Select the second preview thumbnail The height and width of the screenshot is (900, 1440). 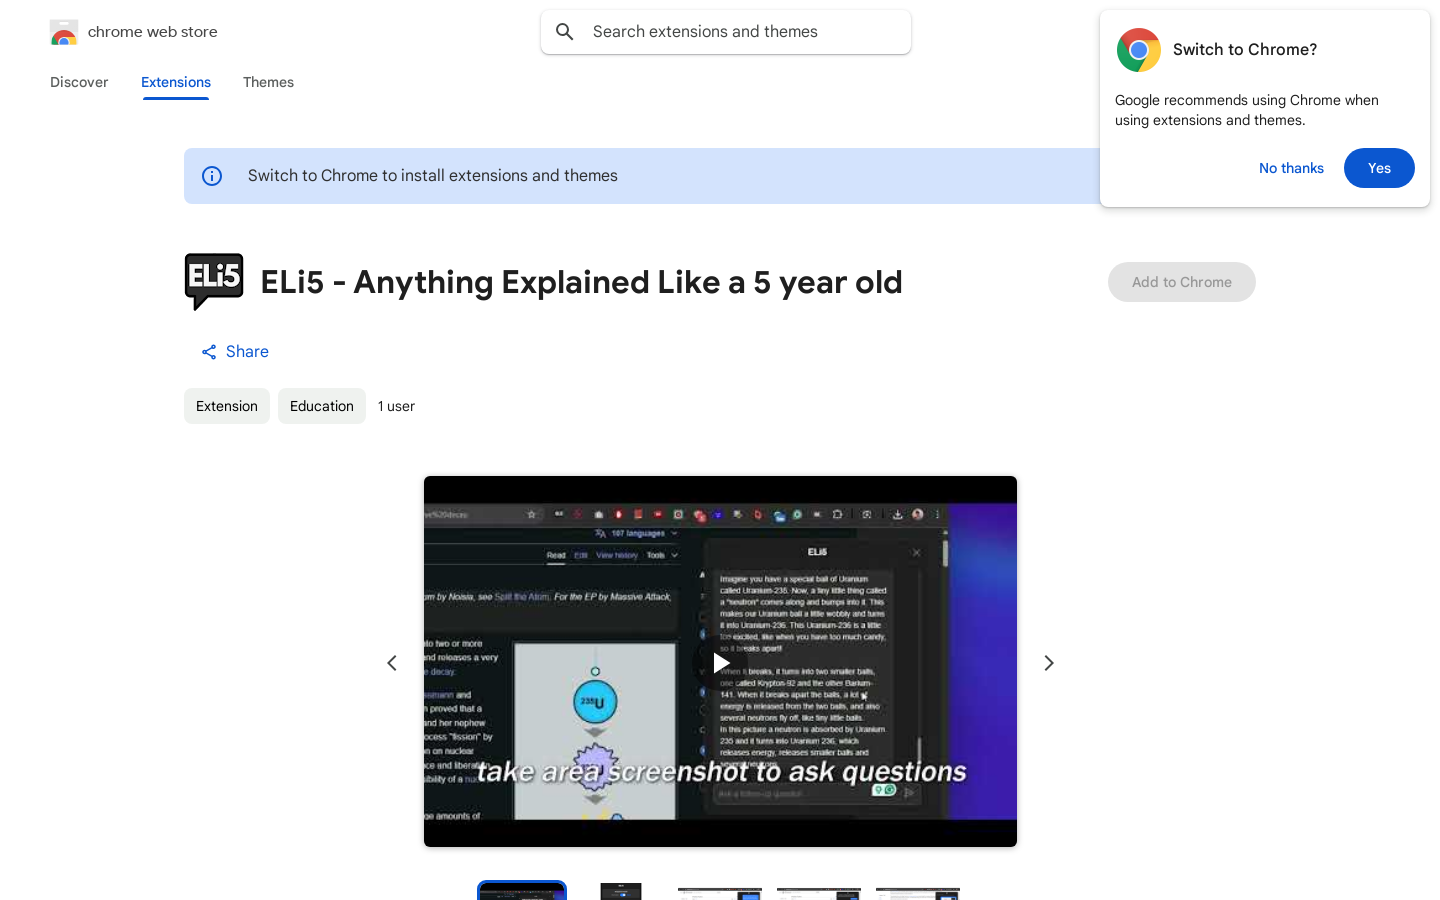pos(621,891)
